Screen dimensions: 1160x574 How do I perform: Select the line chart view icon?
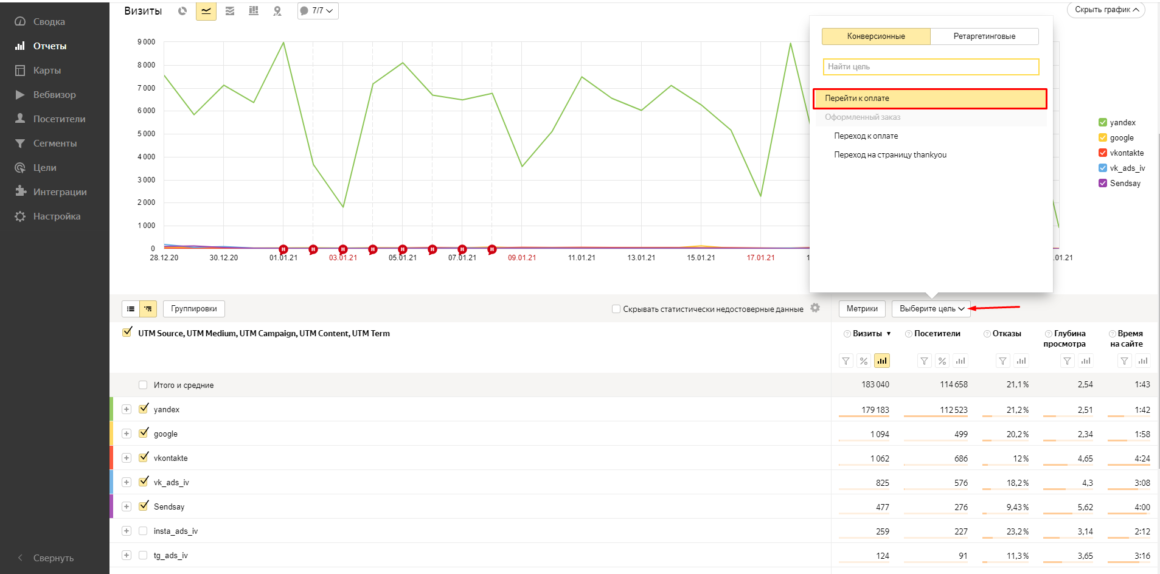pos(206,11)
